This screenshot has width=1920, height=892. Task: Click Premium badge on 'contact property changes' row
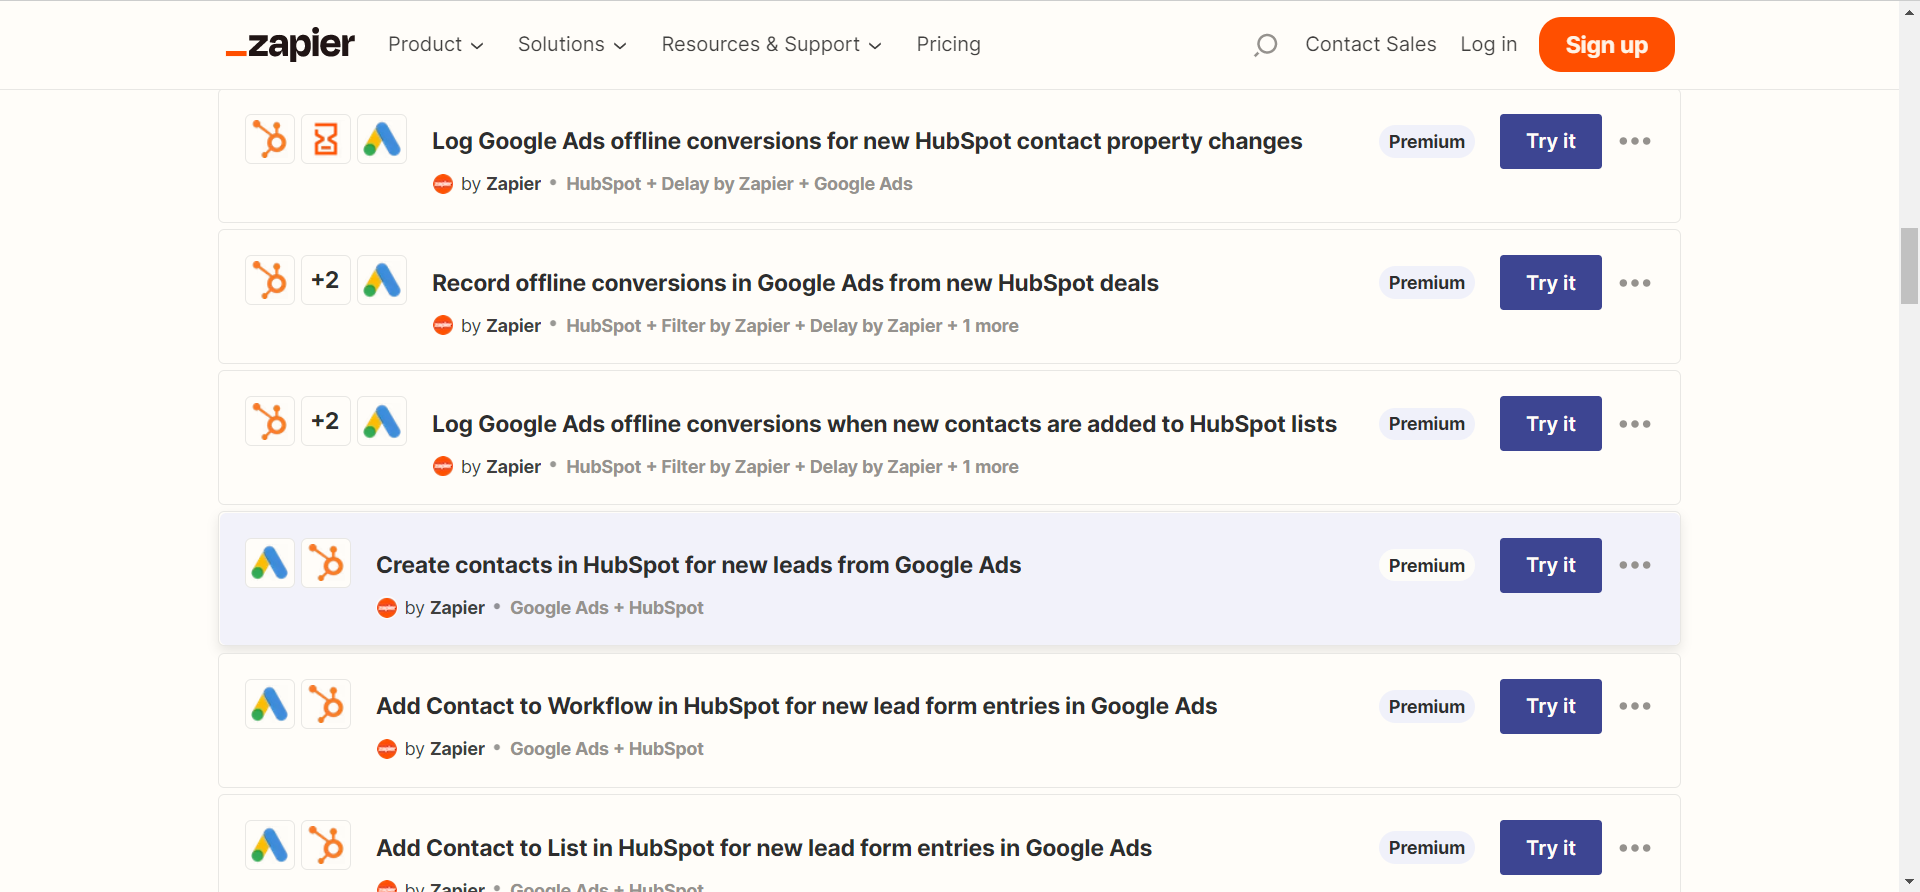1427,141
